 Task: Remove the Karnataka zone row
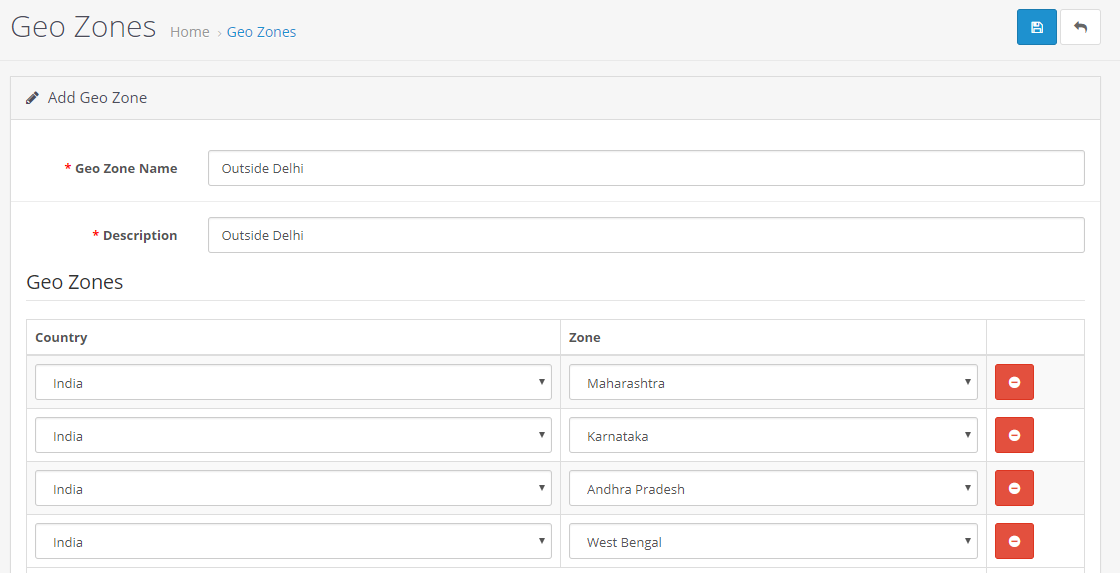click(x=1014, y=435)
